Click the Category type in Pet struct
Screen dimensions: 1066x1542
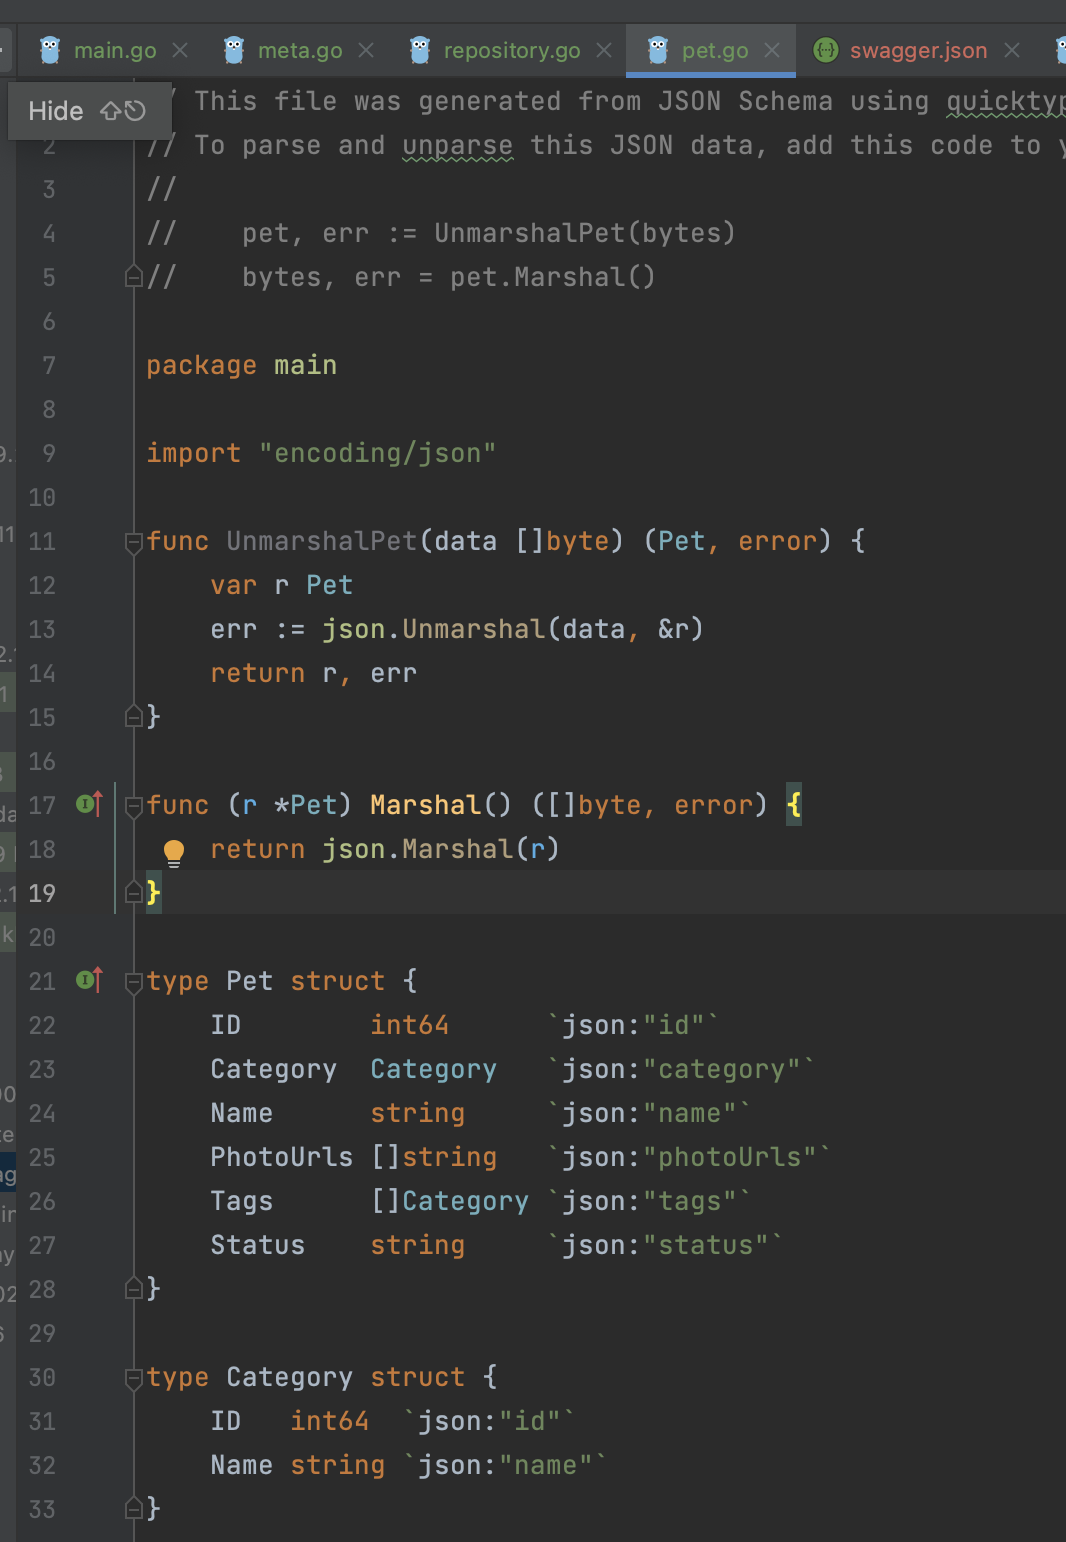tap(433, 1069)
